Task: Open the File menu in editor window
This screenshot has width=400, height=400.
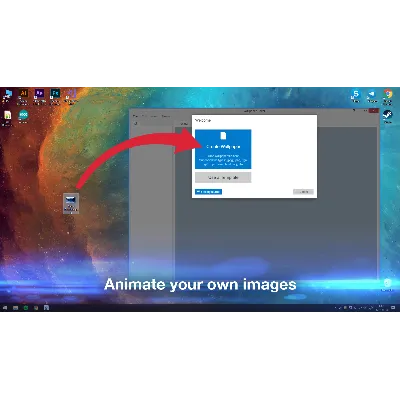Action: tap(136, 116)
